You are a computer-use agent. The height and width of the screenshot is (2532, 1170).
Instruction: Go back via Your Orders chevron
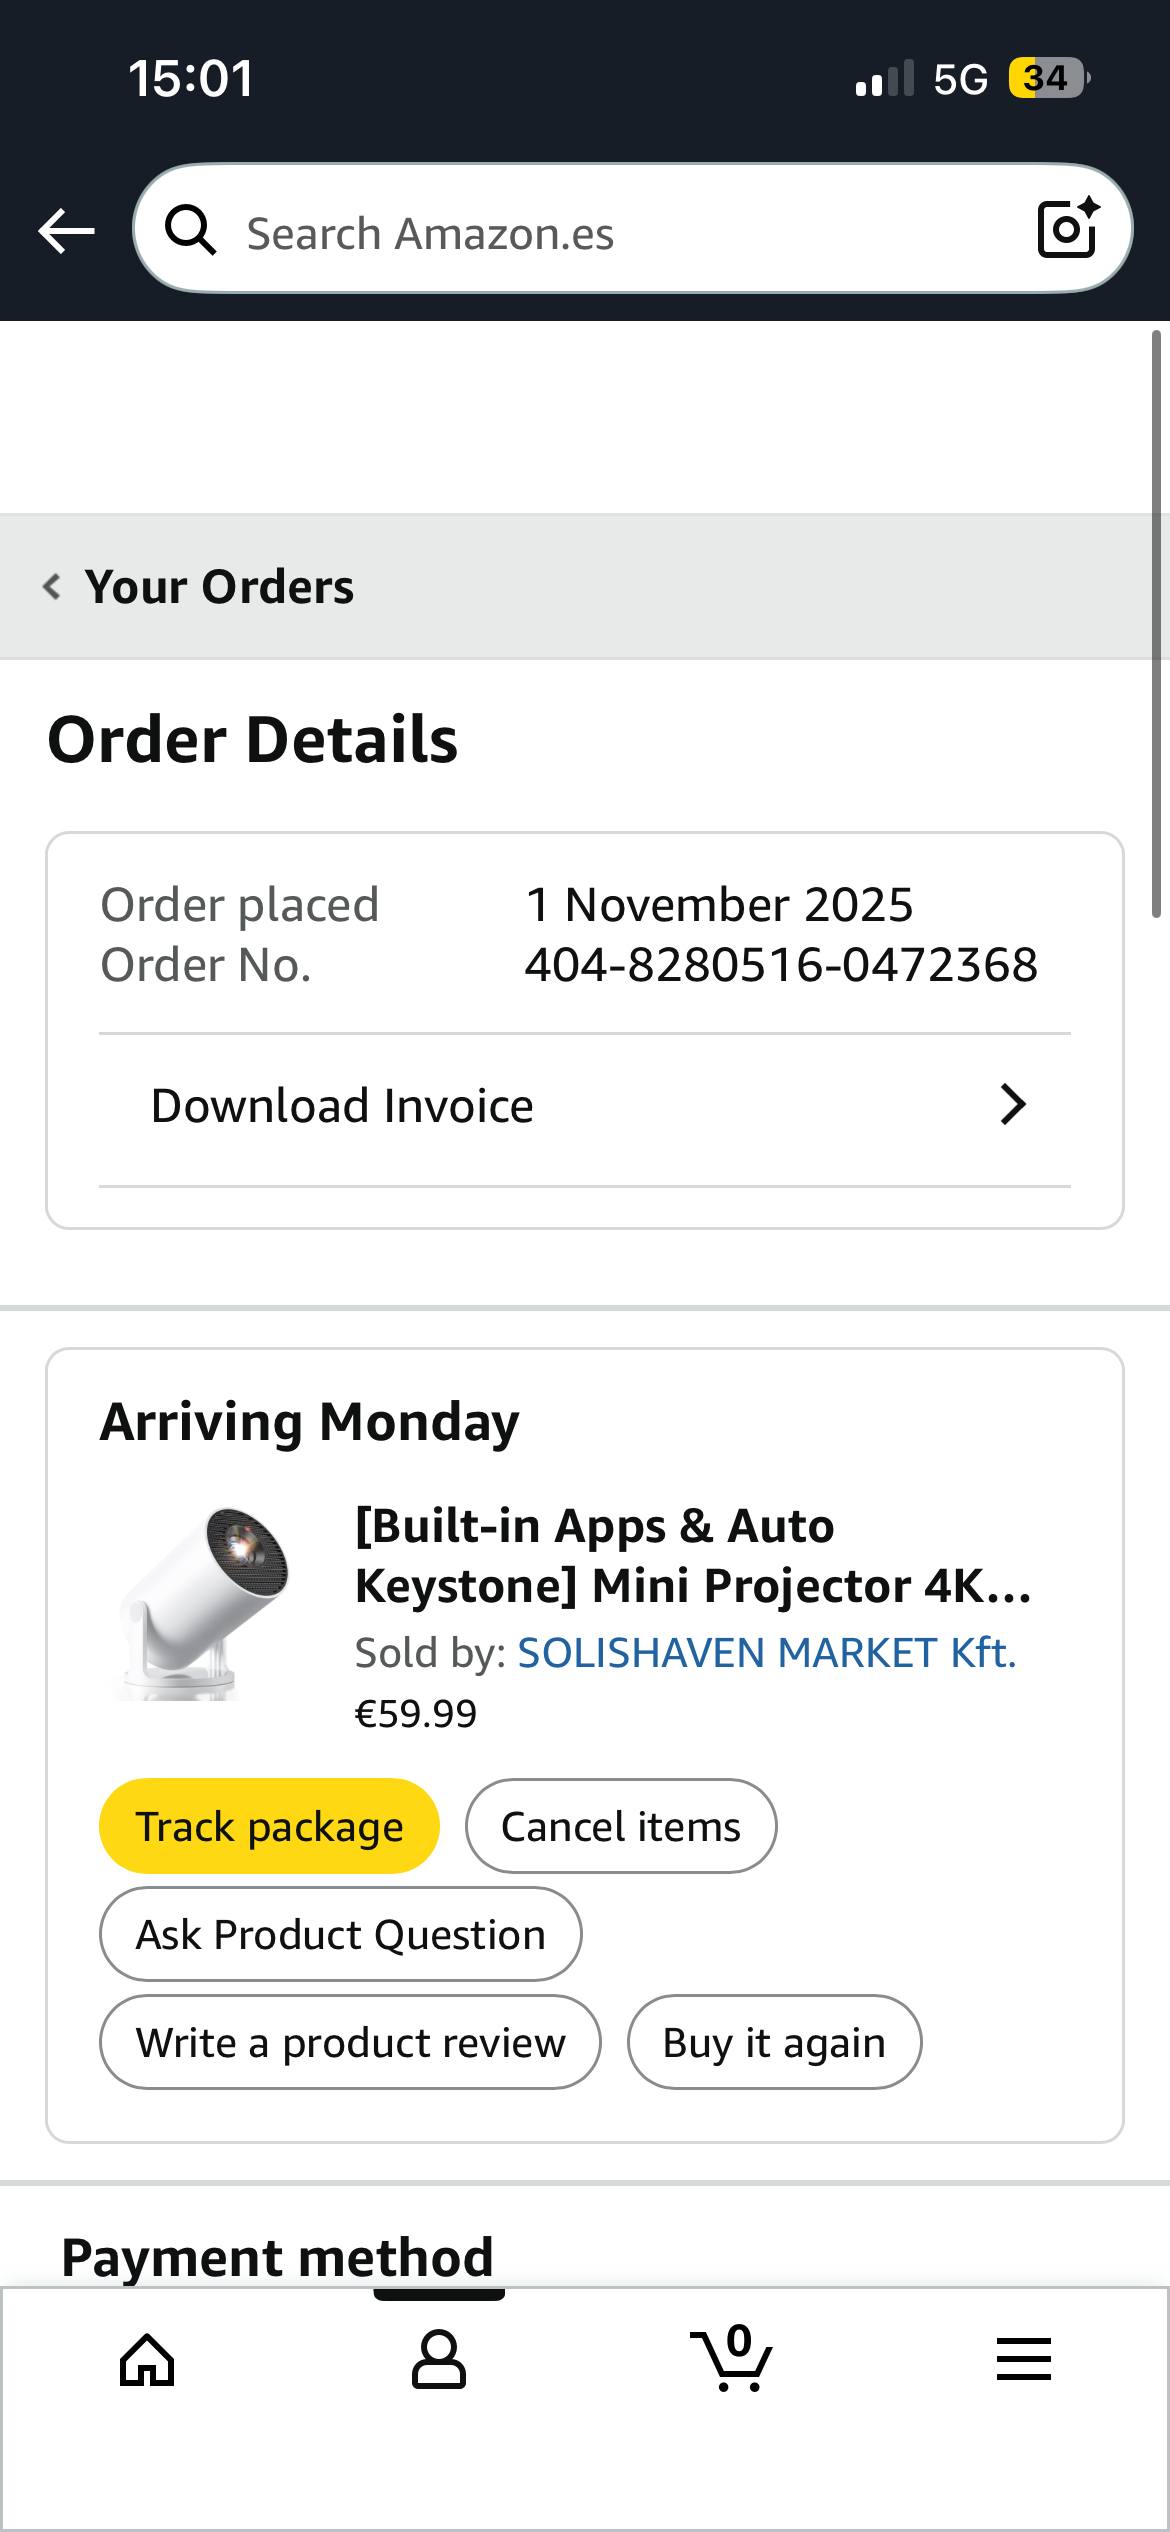pos(52,586)
